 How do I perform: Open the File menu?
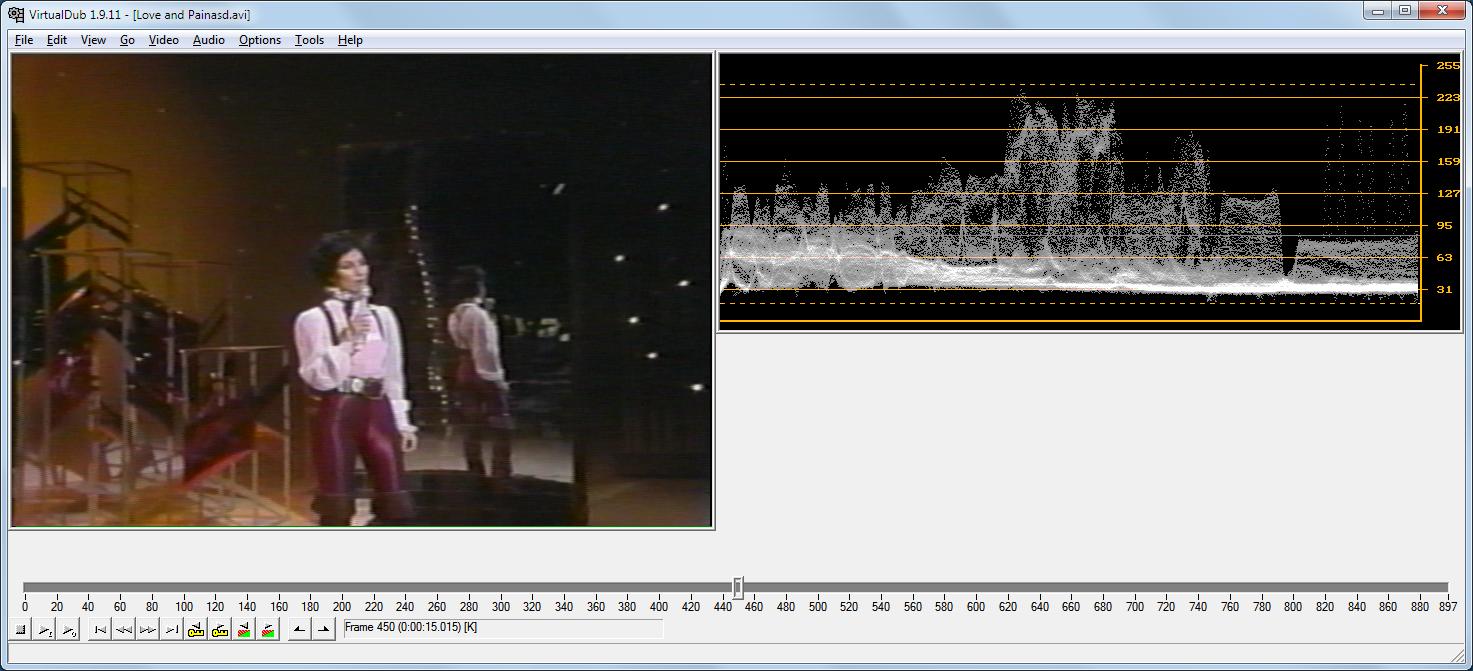tap(24, 40)
